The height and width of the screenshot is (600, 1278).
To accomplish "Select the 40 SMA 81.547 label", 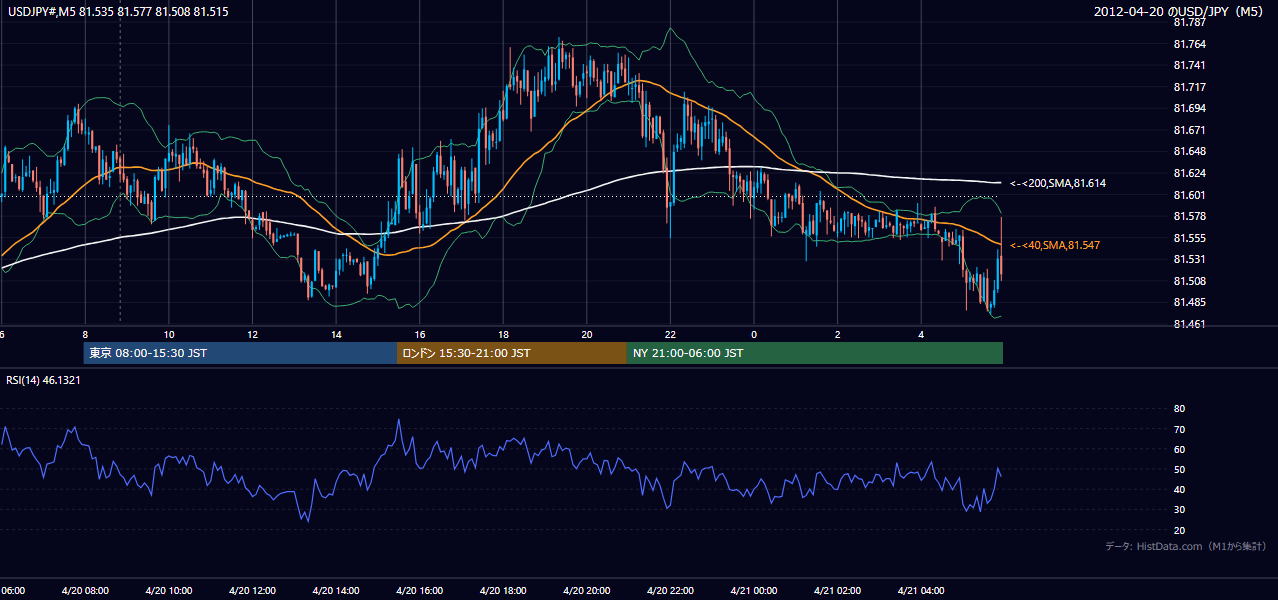I will click(1055, 245).
